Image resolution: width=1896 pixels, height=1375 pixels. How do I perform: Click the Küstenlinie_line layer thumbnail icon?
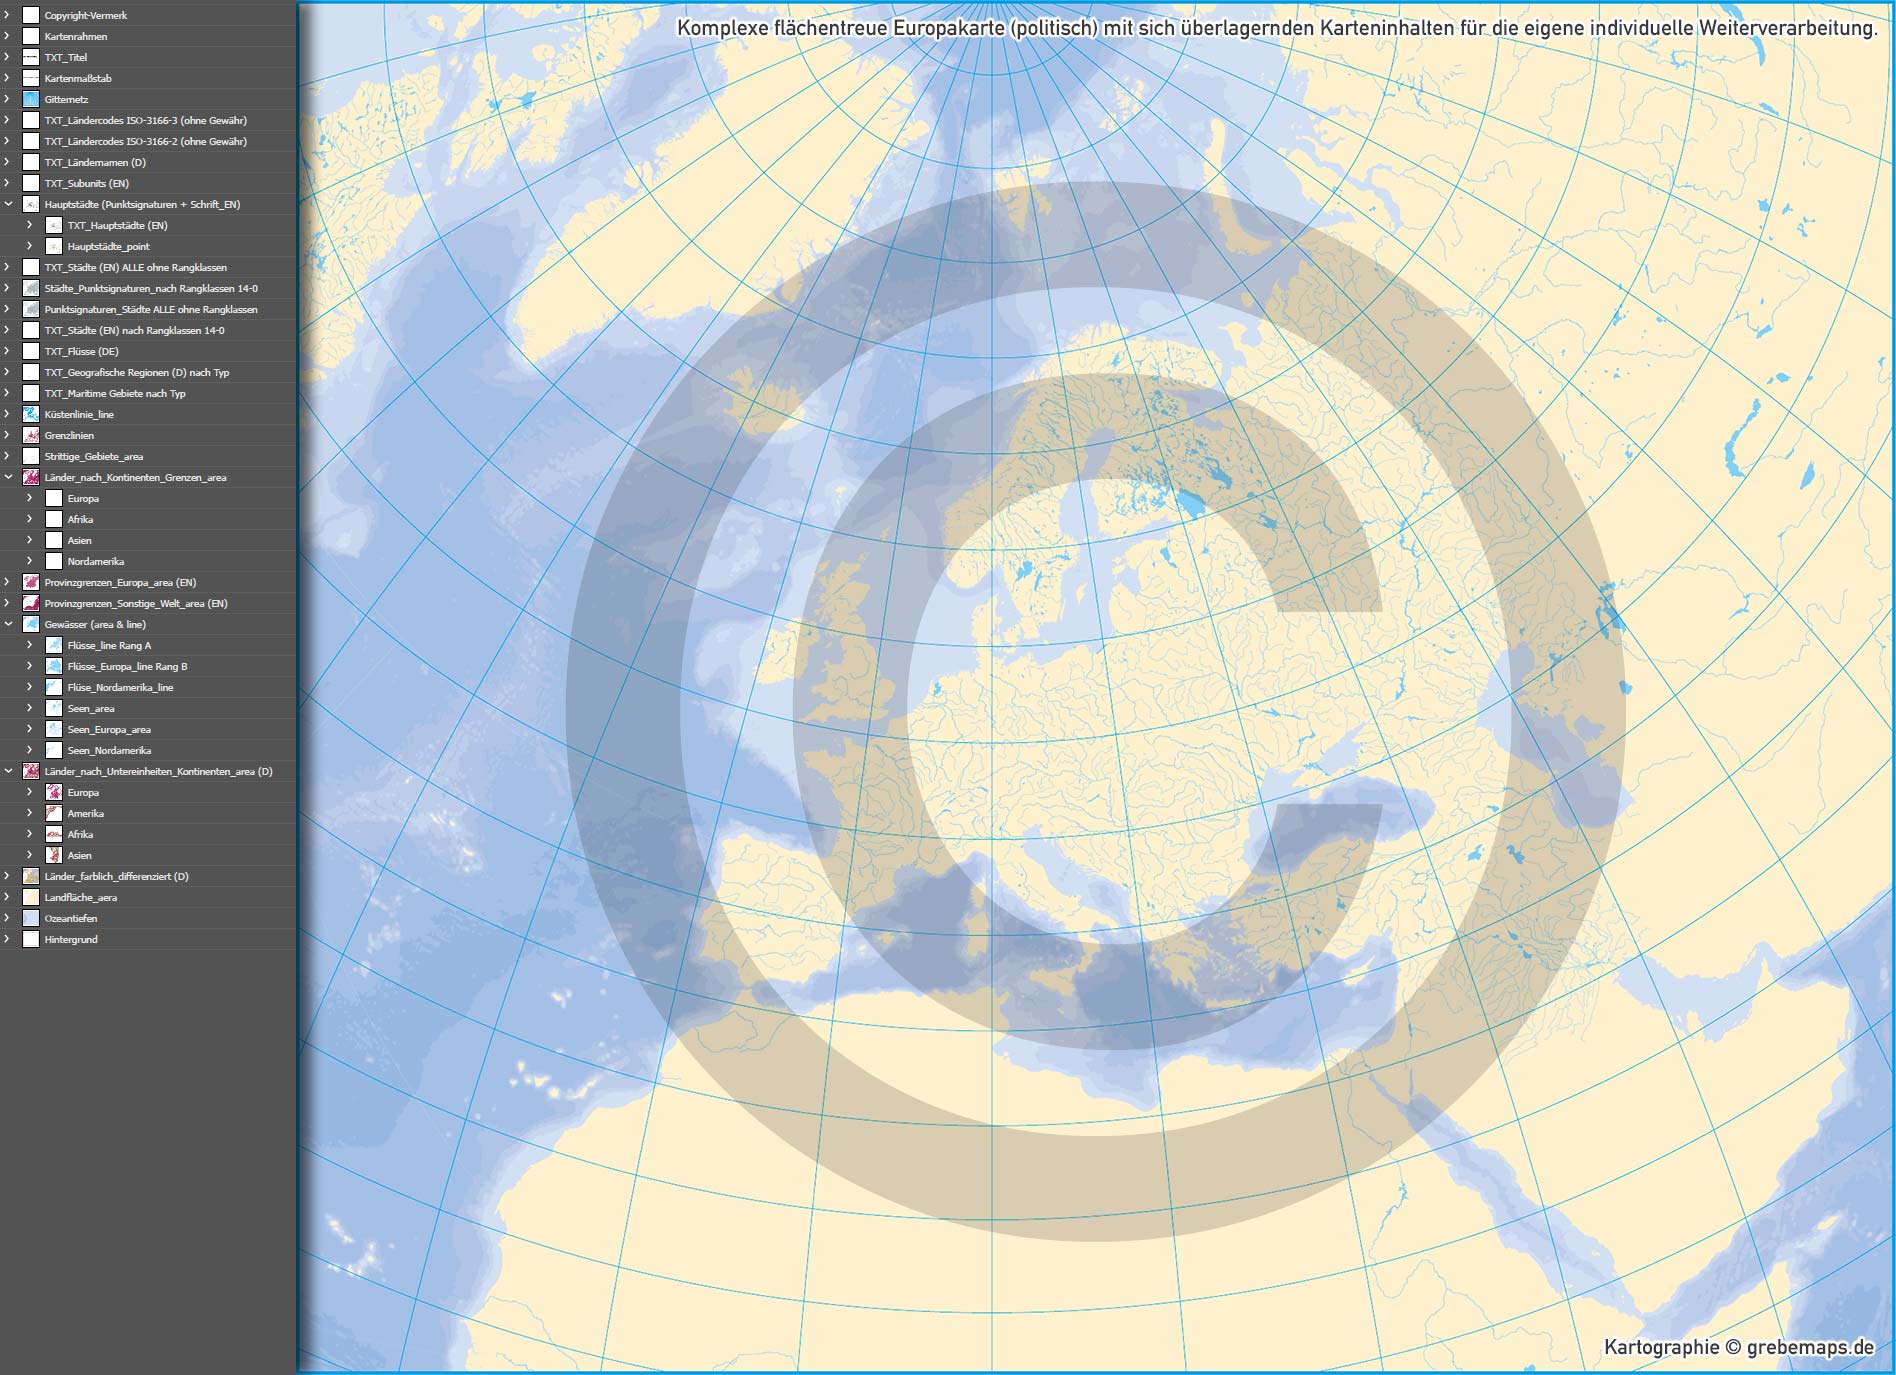[x=30, y=414]
